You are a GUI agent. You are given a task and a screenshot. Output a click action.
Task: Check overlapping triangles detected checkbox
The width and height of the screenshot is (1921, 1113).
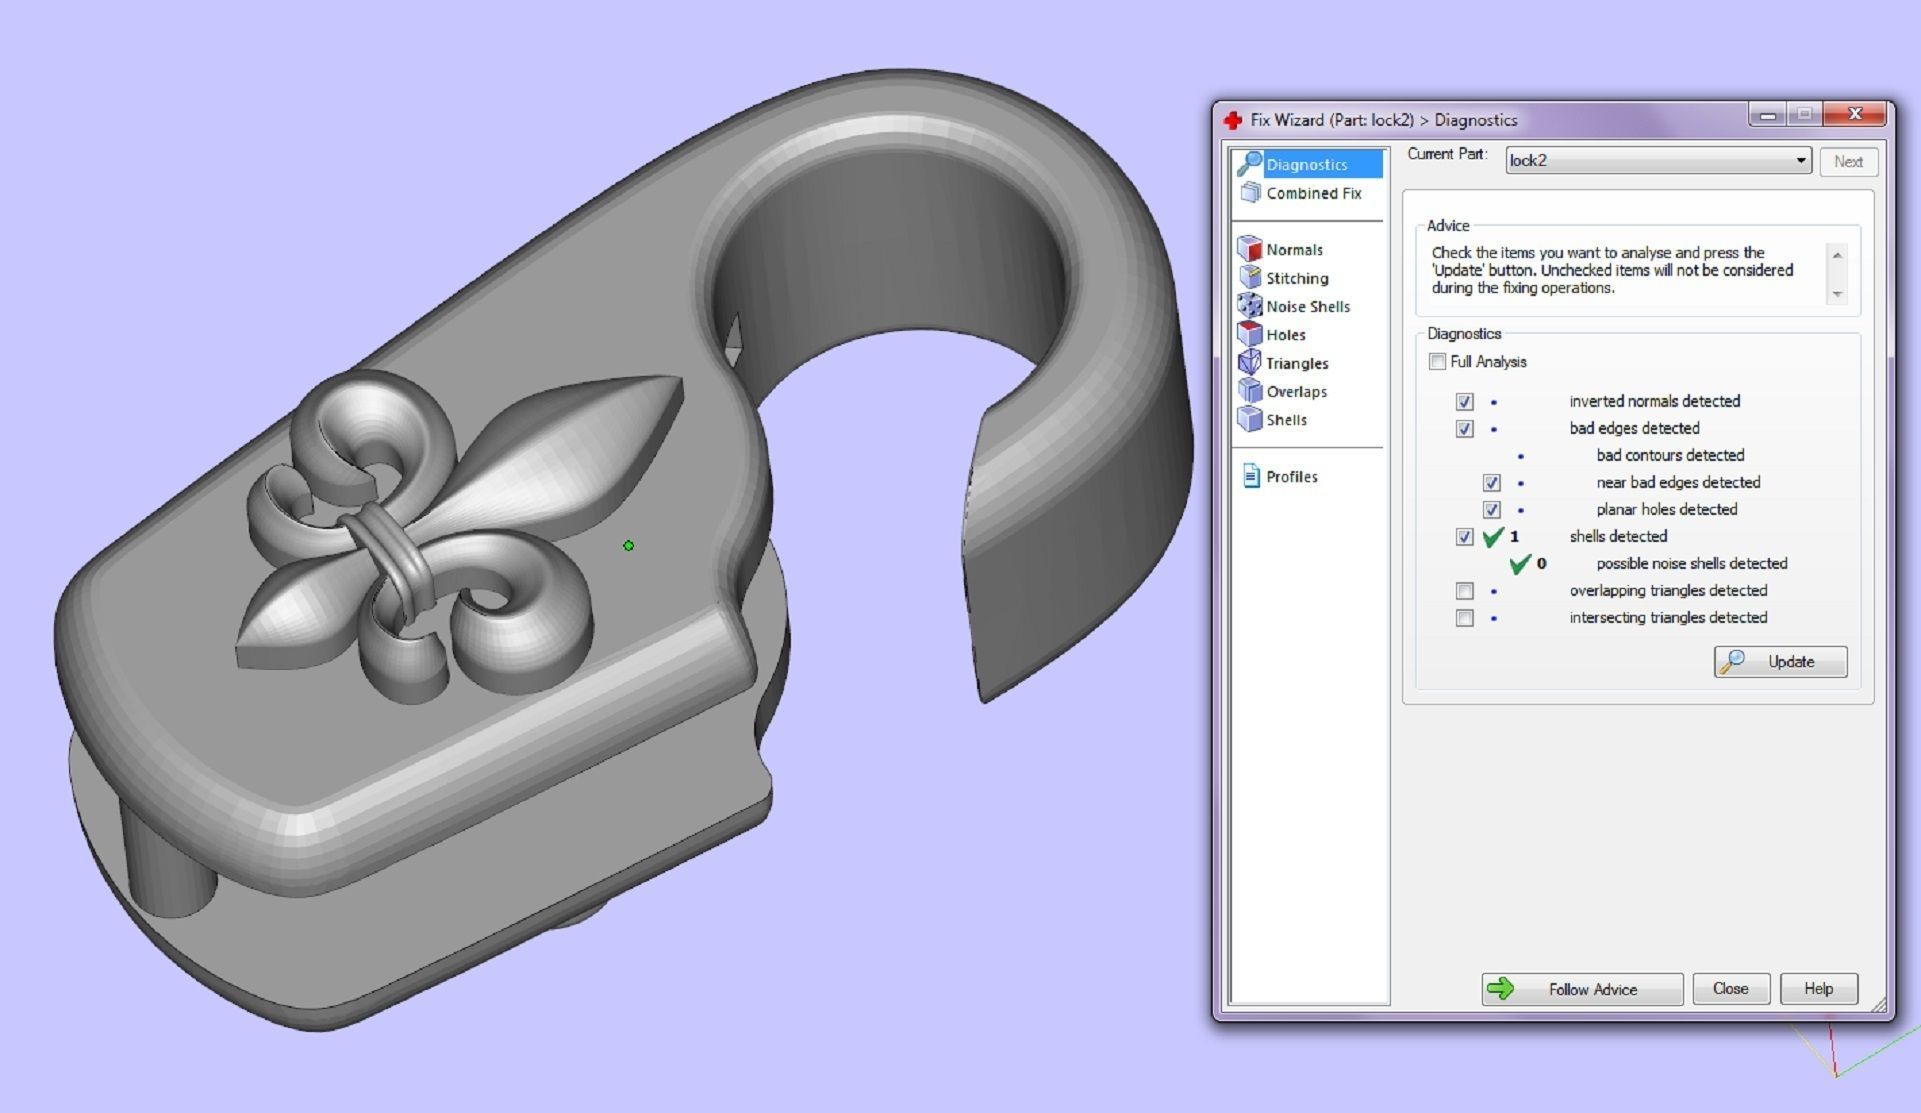pyautogui.click(x=1464, y=591)
